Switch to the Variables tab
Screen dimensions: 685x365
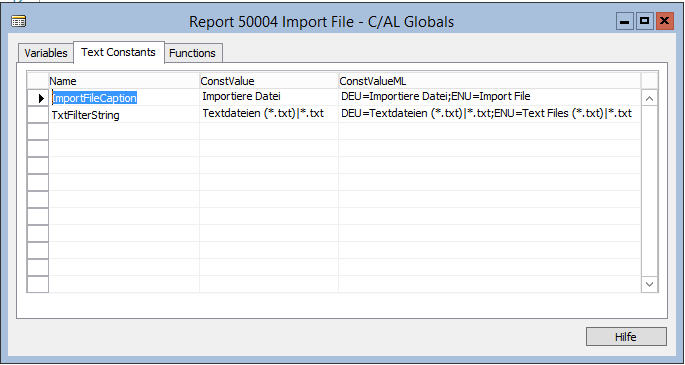[46, 53]
